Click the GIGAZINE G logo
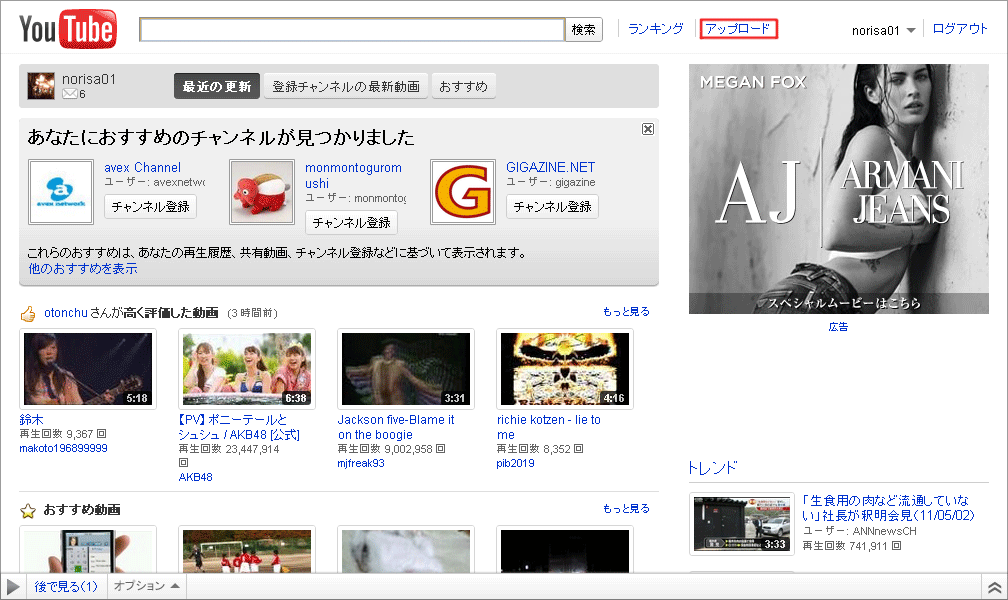Image resolution: width=1008 pixels, height=600 pixels. (x=463, y=192)
